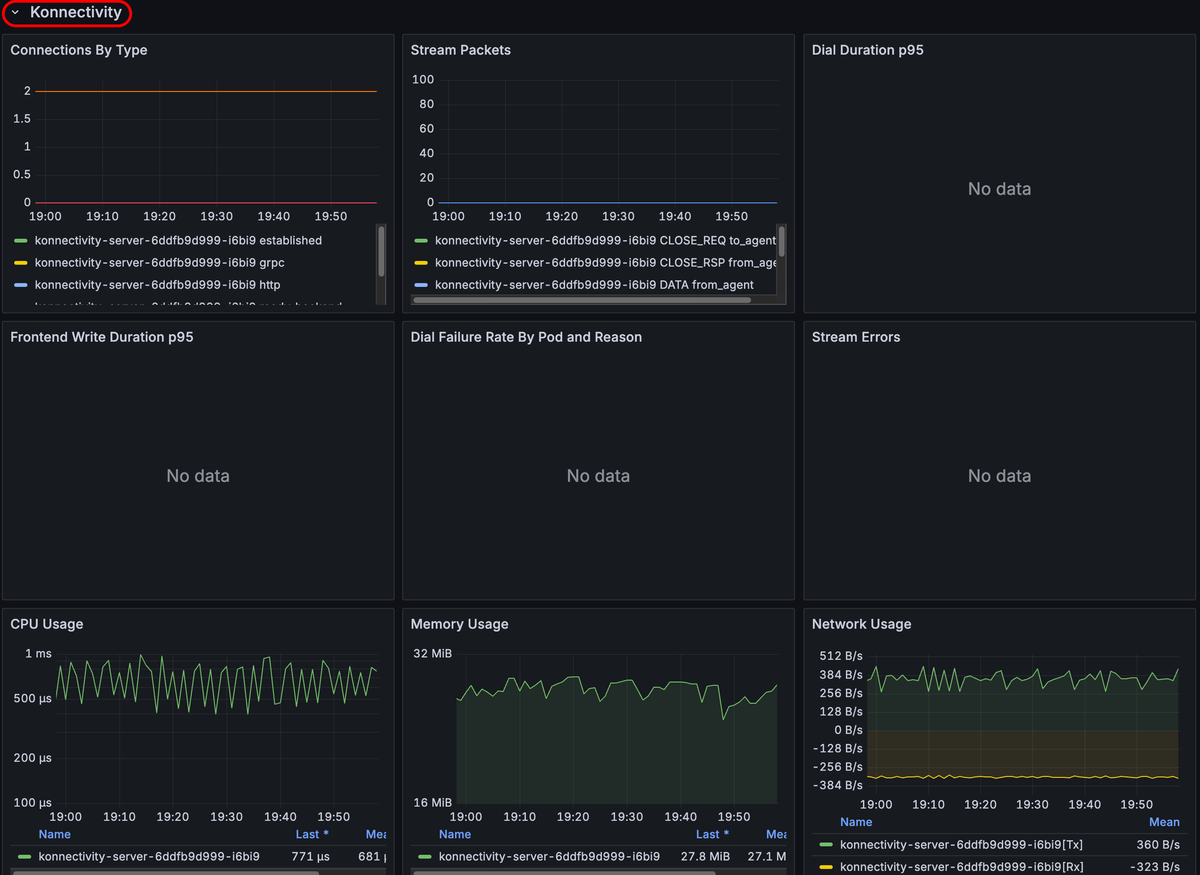Sort Network Usage legend by Mean column
1200x875 pixels.
pos(1164,822)
